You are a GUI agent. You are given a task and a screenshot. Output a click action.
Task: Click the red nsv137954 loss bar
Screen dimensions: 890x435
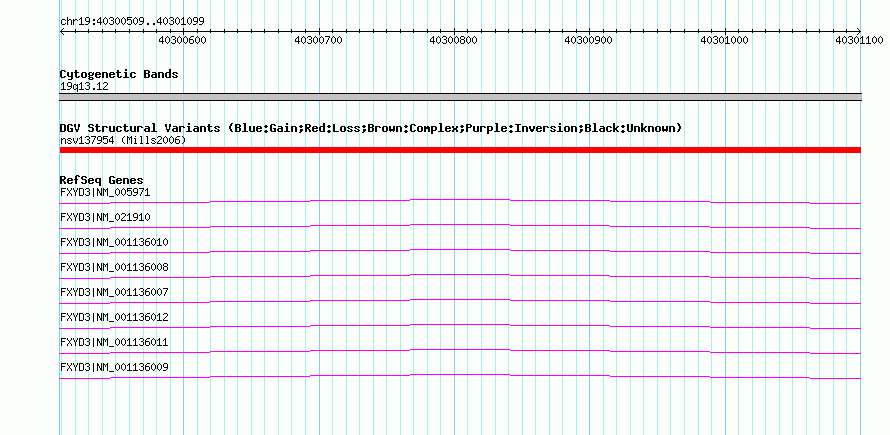tap(460, 150)
